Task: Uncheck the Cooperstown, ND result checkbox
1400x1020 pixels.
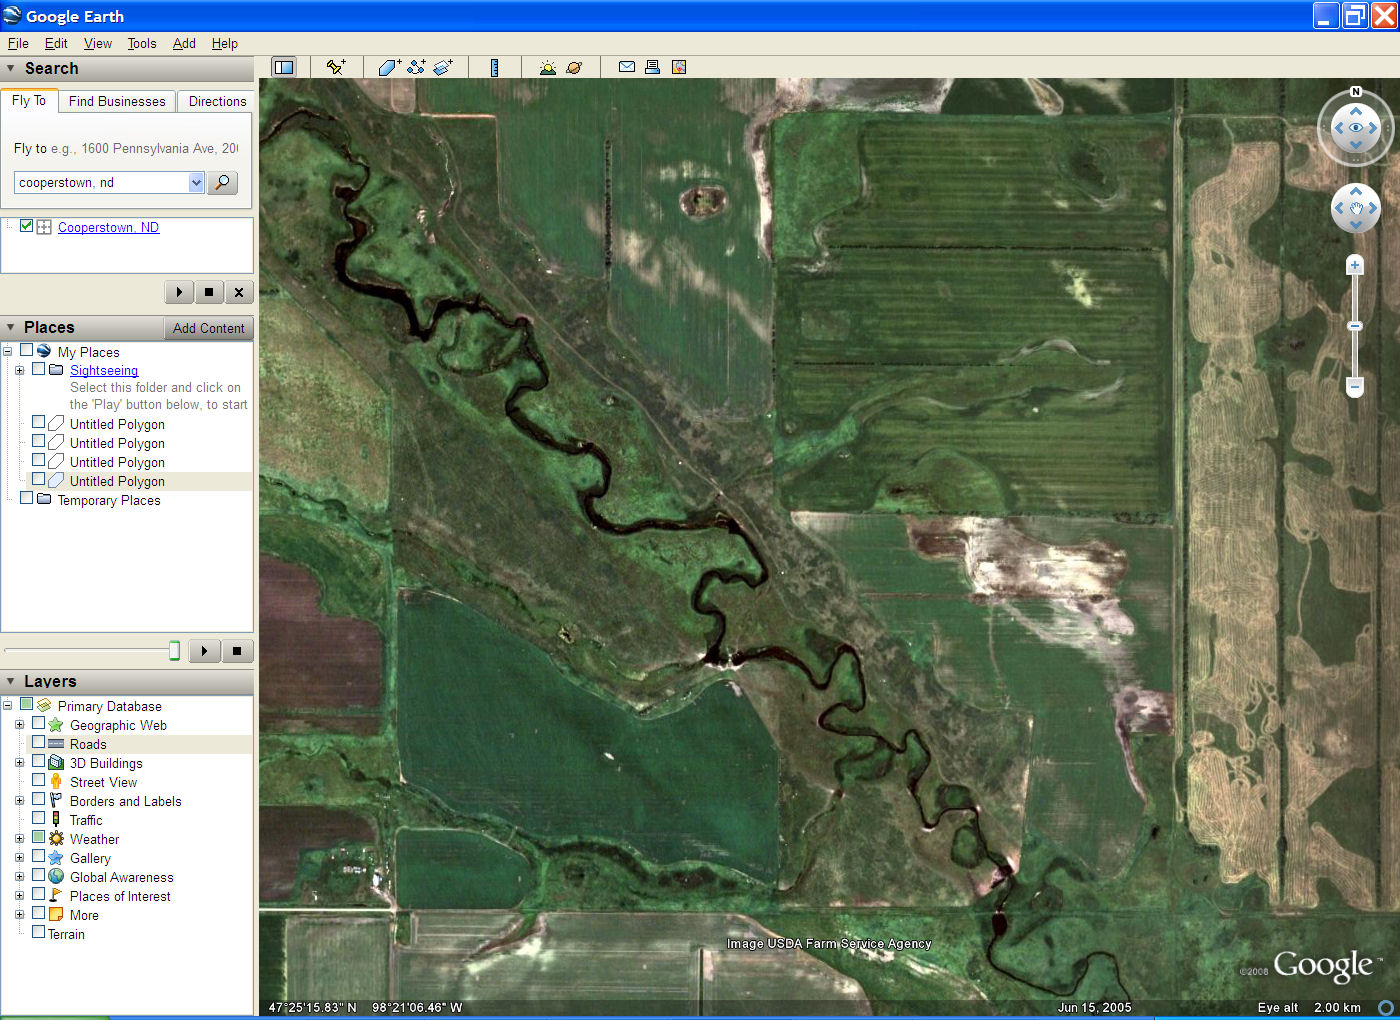Action: (x=27, y=226)
